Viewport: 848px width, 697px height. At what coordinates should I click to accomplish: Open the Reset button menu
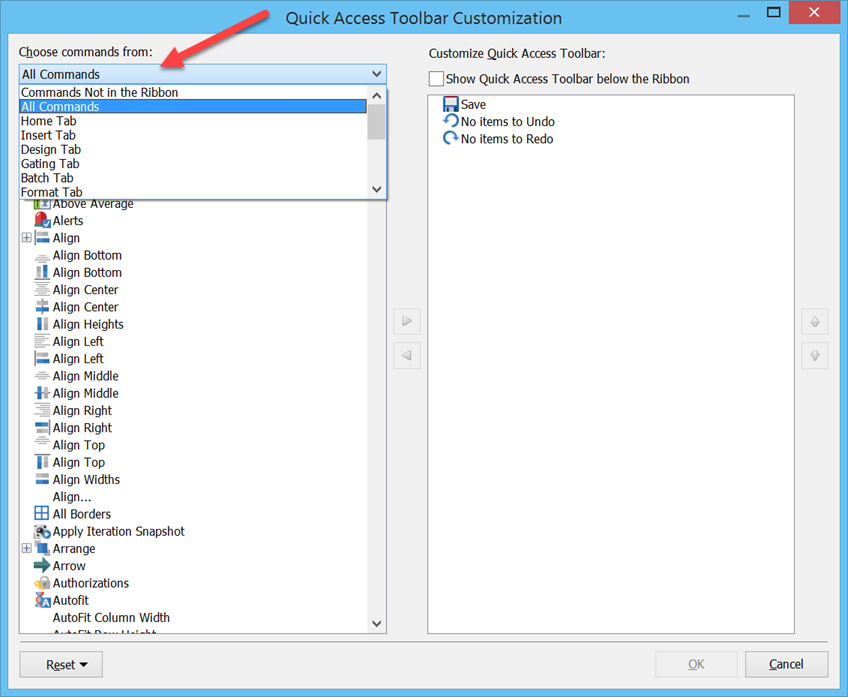pos(67,665)
